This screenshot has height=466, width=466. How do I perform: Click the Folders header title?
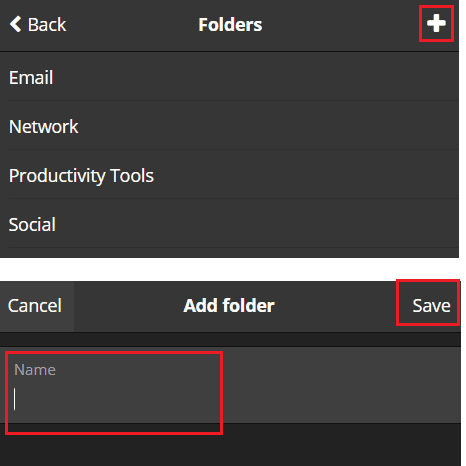[230, 24]
